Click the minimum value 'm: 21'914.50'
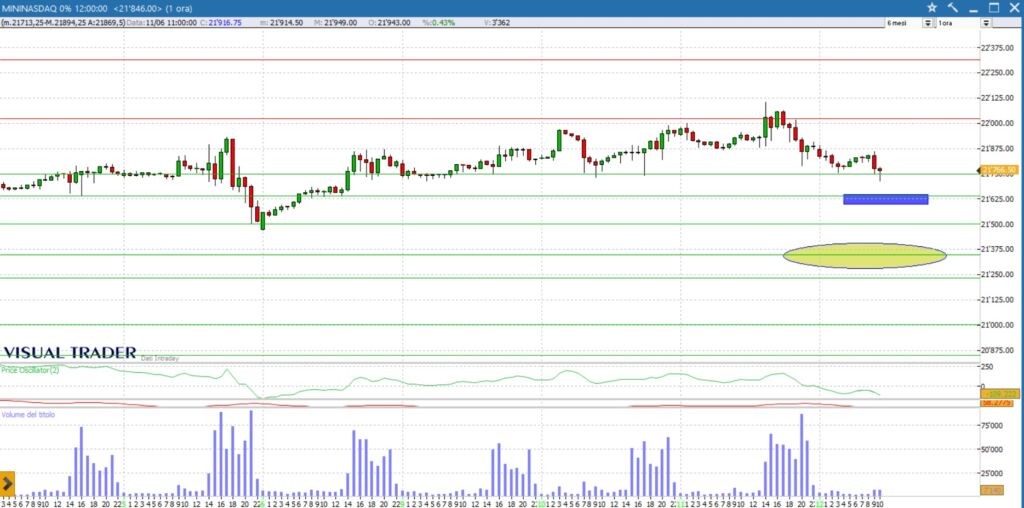The height and width of the screenshot is (508, 1024). pyautogui.click(x=281, y=22)
